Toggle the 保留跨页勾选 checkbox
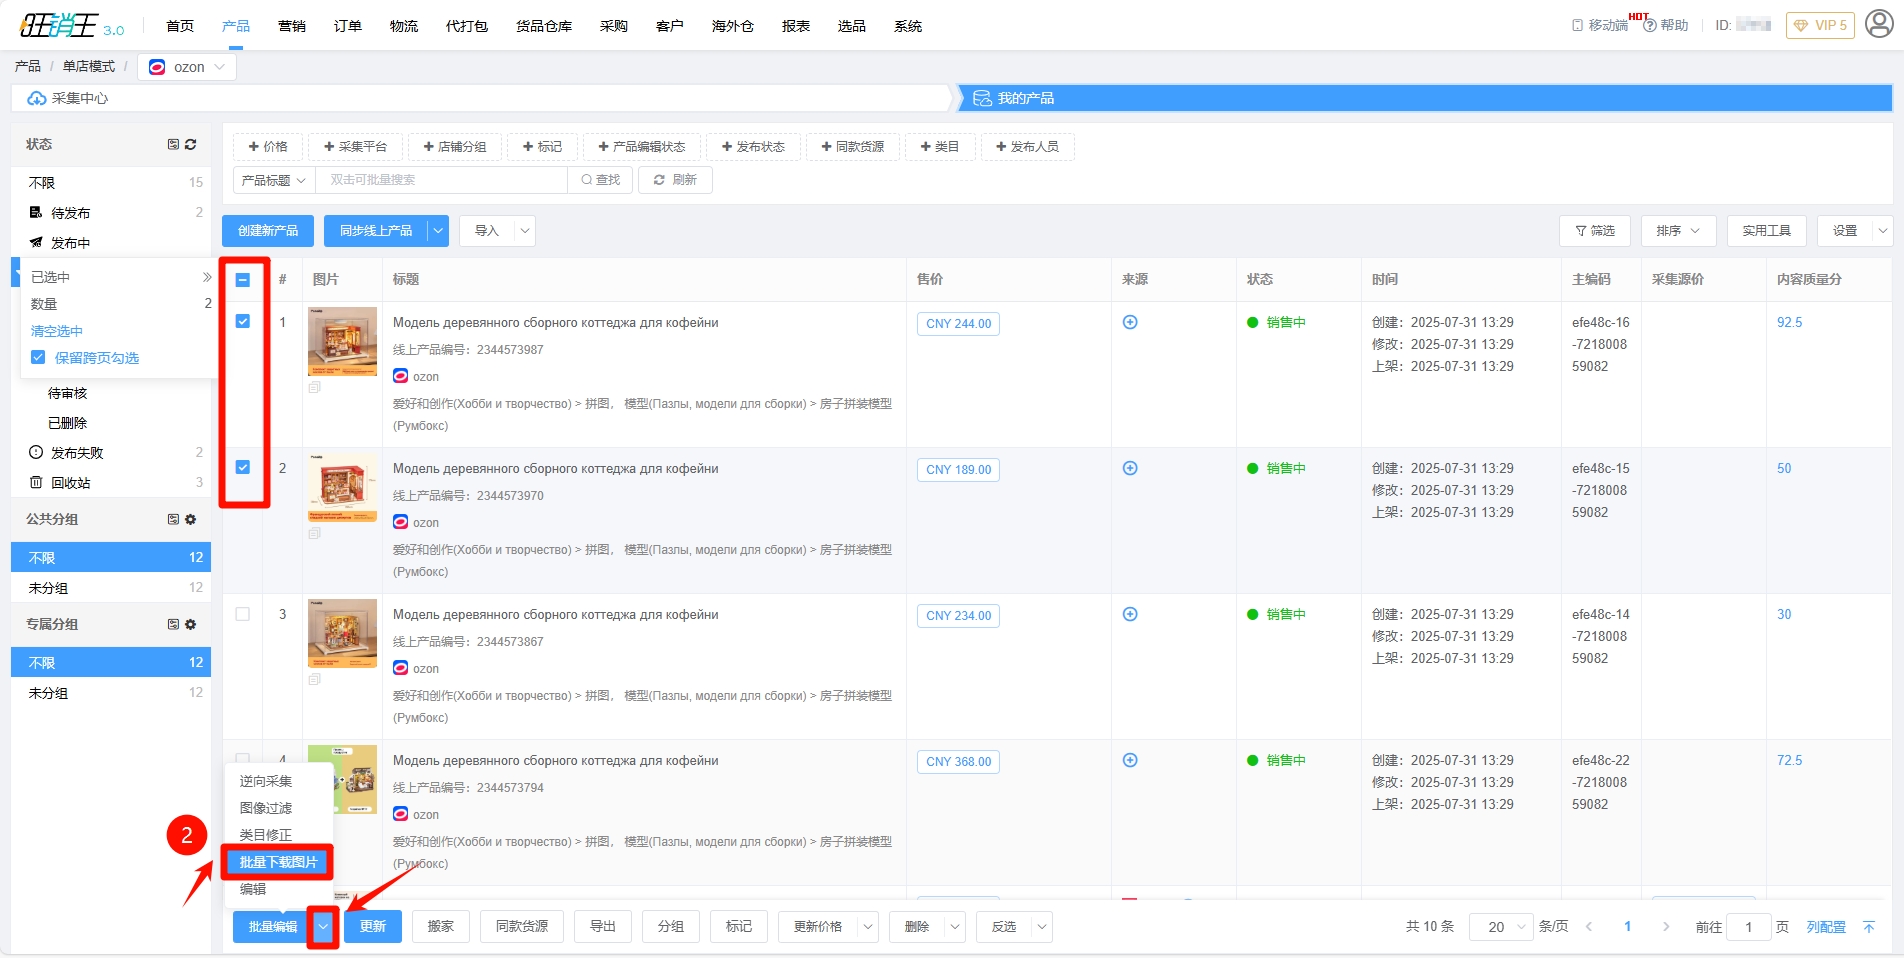The image size is (1904, 958). pos(38,358)
